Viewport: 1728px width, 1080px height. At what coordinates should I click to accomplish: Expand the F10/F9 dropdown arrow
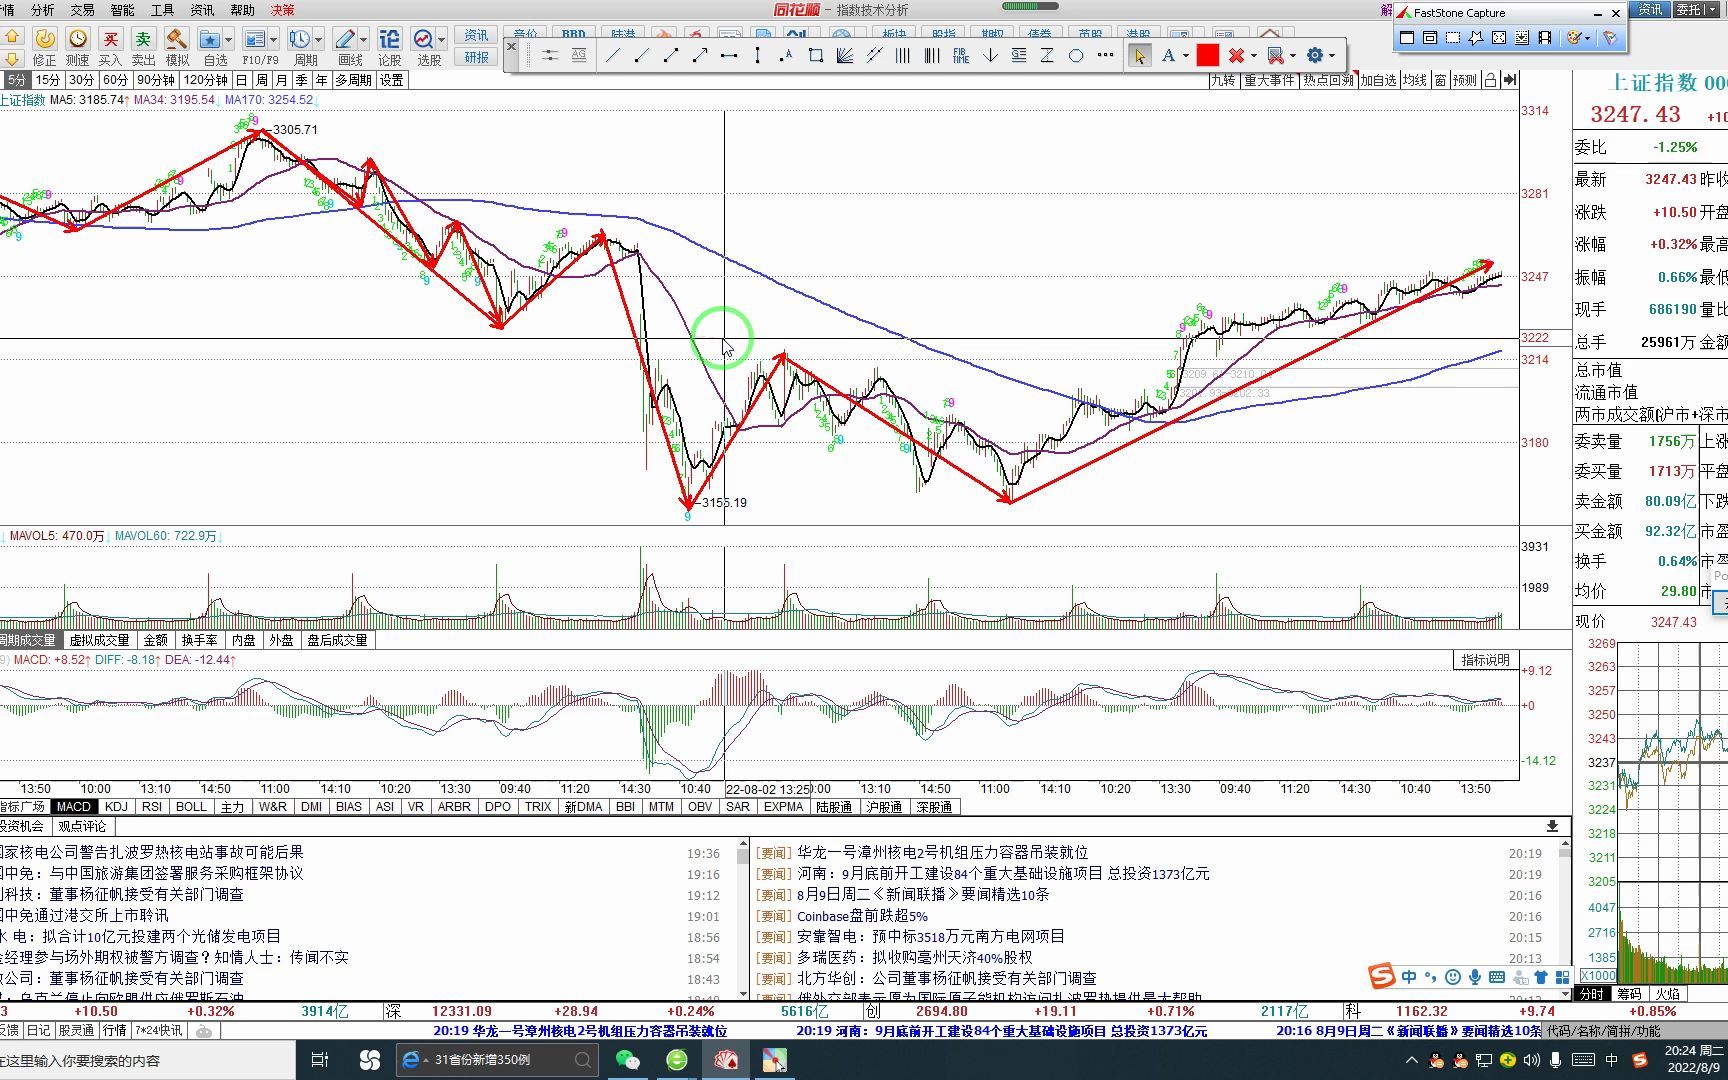273,40
